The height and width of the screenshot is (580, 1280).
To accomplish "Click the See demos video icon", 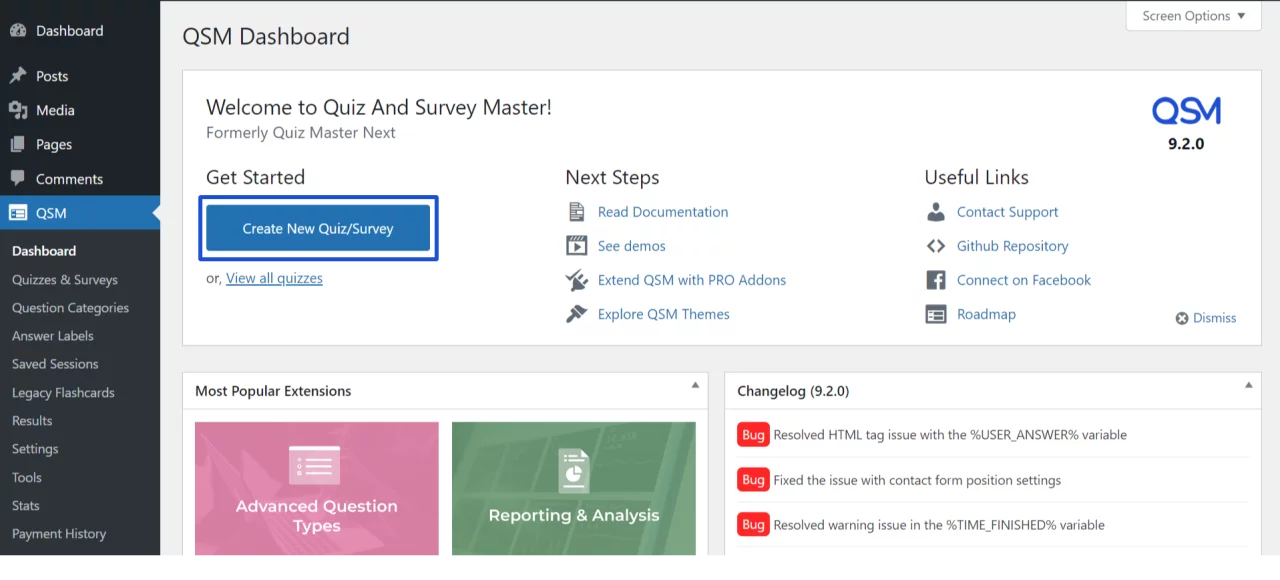I will click(576, 246).
